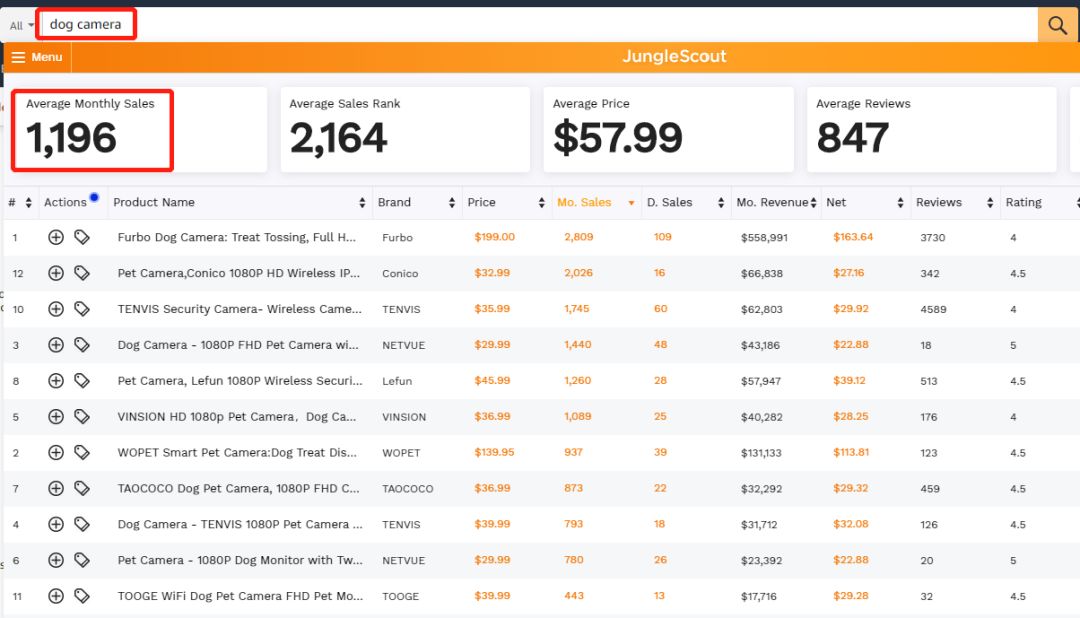Open Pet Camera Conico 1080P product link
1080x618 pixels.
[x=237, y=273]
